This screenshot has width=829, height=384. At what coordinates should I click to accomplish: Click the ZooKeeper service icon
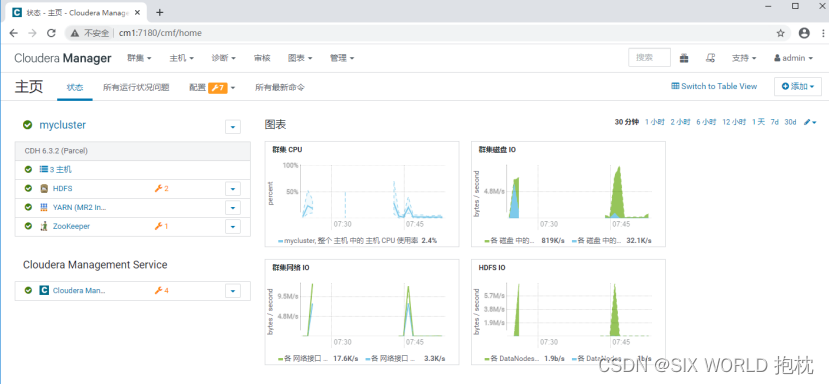[44, 226]
